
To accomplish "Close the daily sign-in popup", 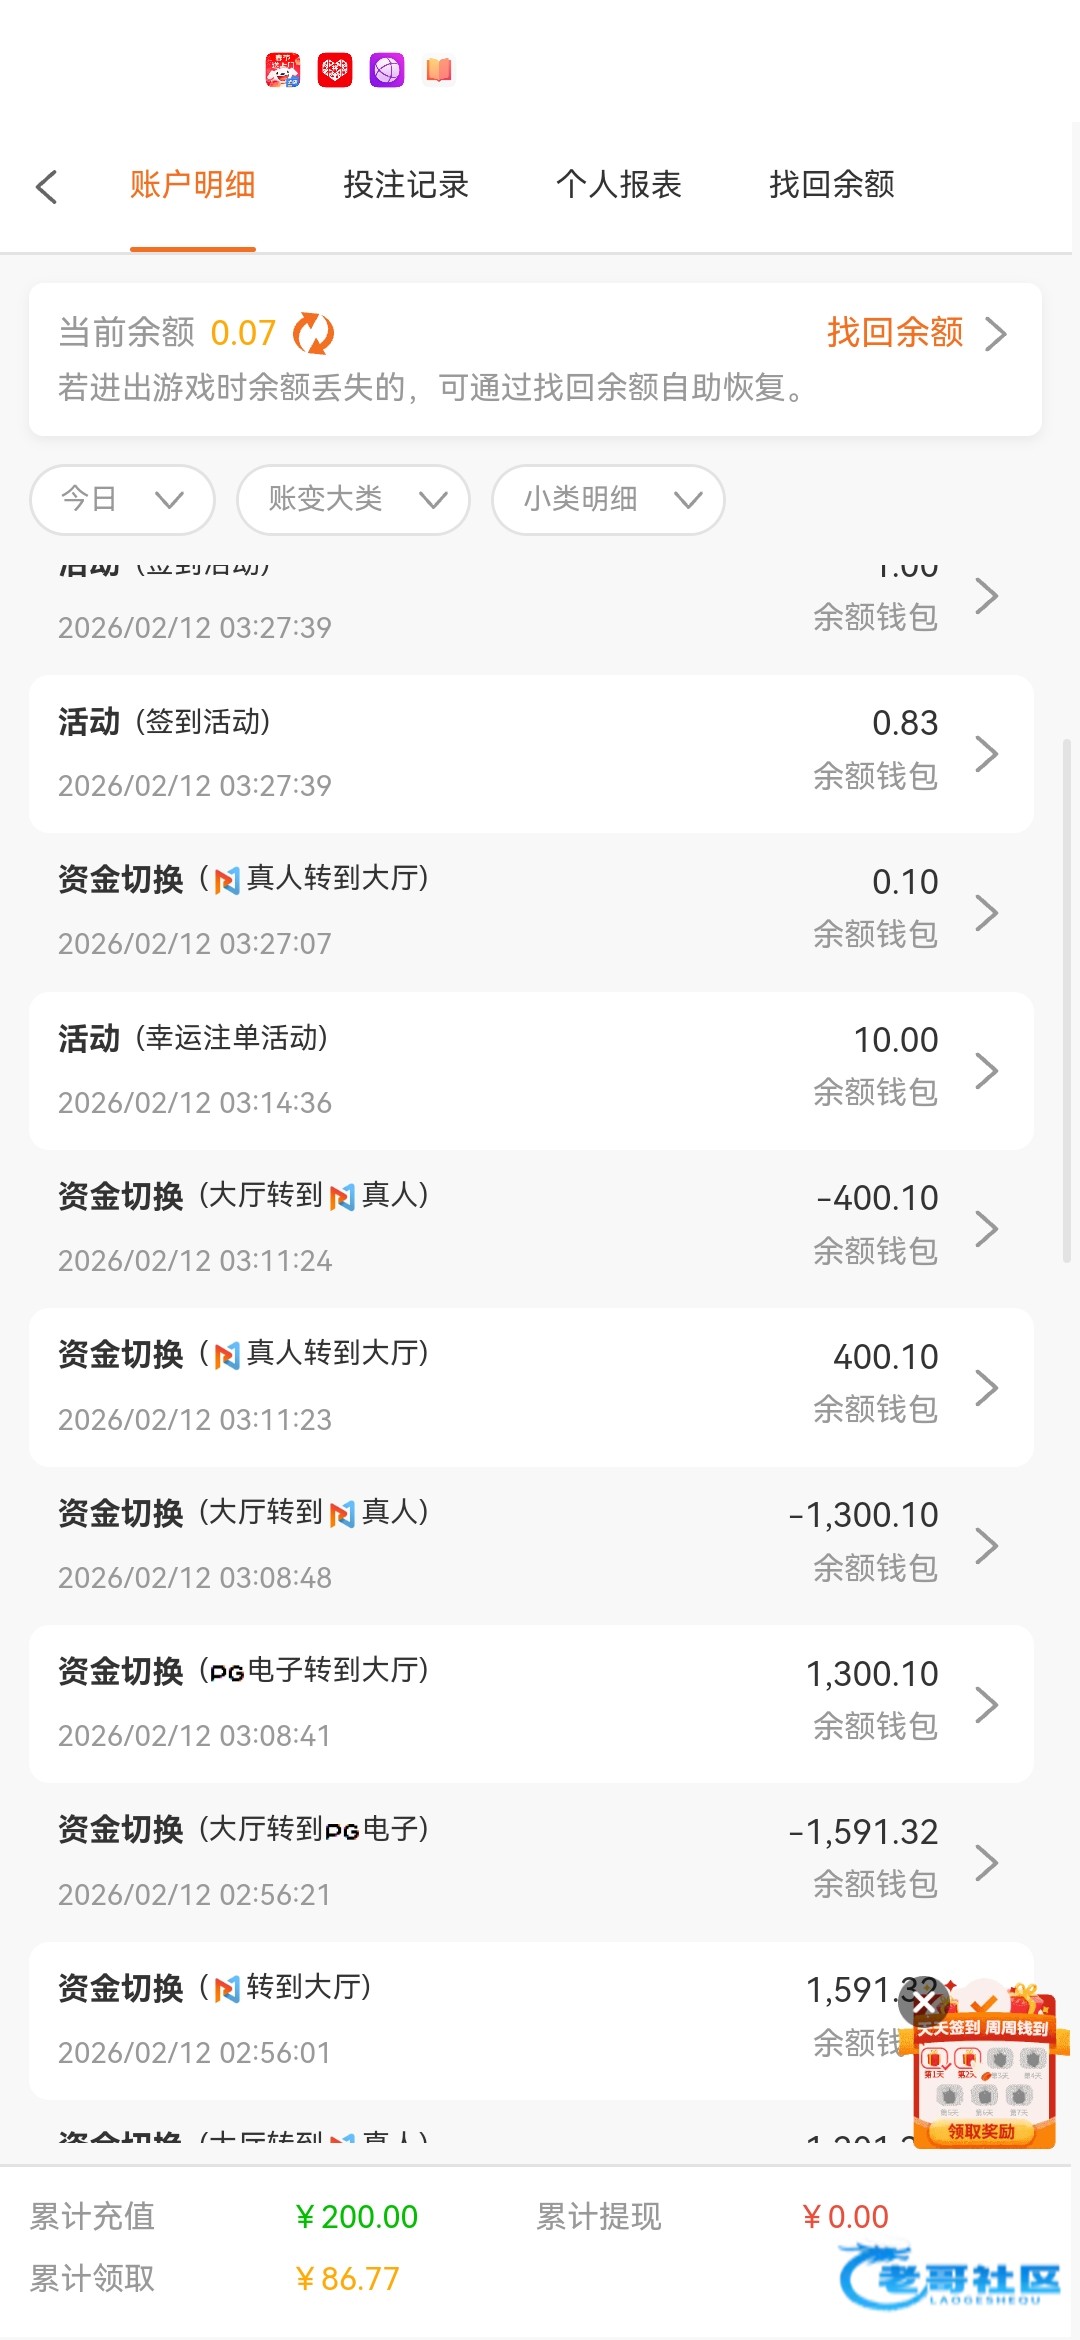I will 924,2001.
